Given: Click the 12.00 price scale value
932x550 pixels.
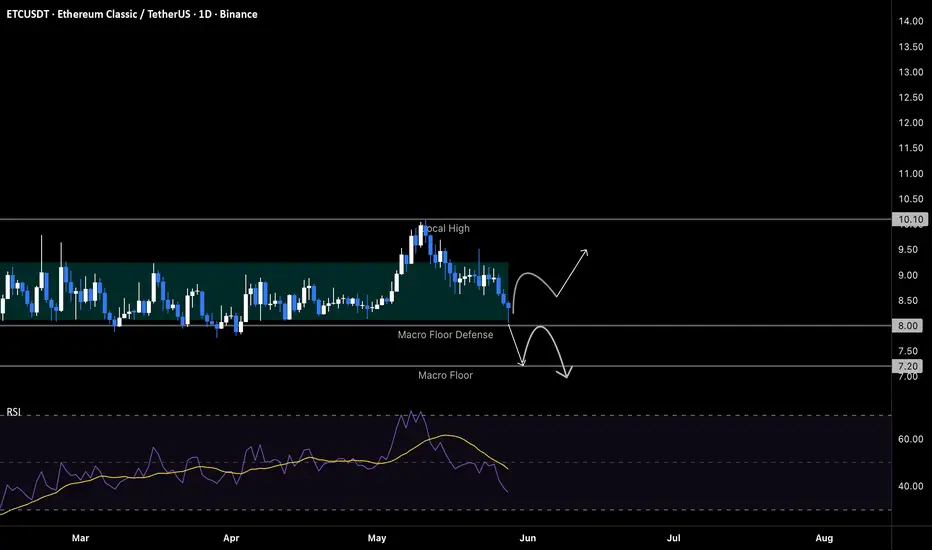Looking at the screenshot, I should pyautogui.click(x=911, y=123).
